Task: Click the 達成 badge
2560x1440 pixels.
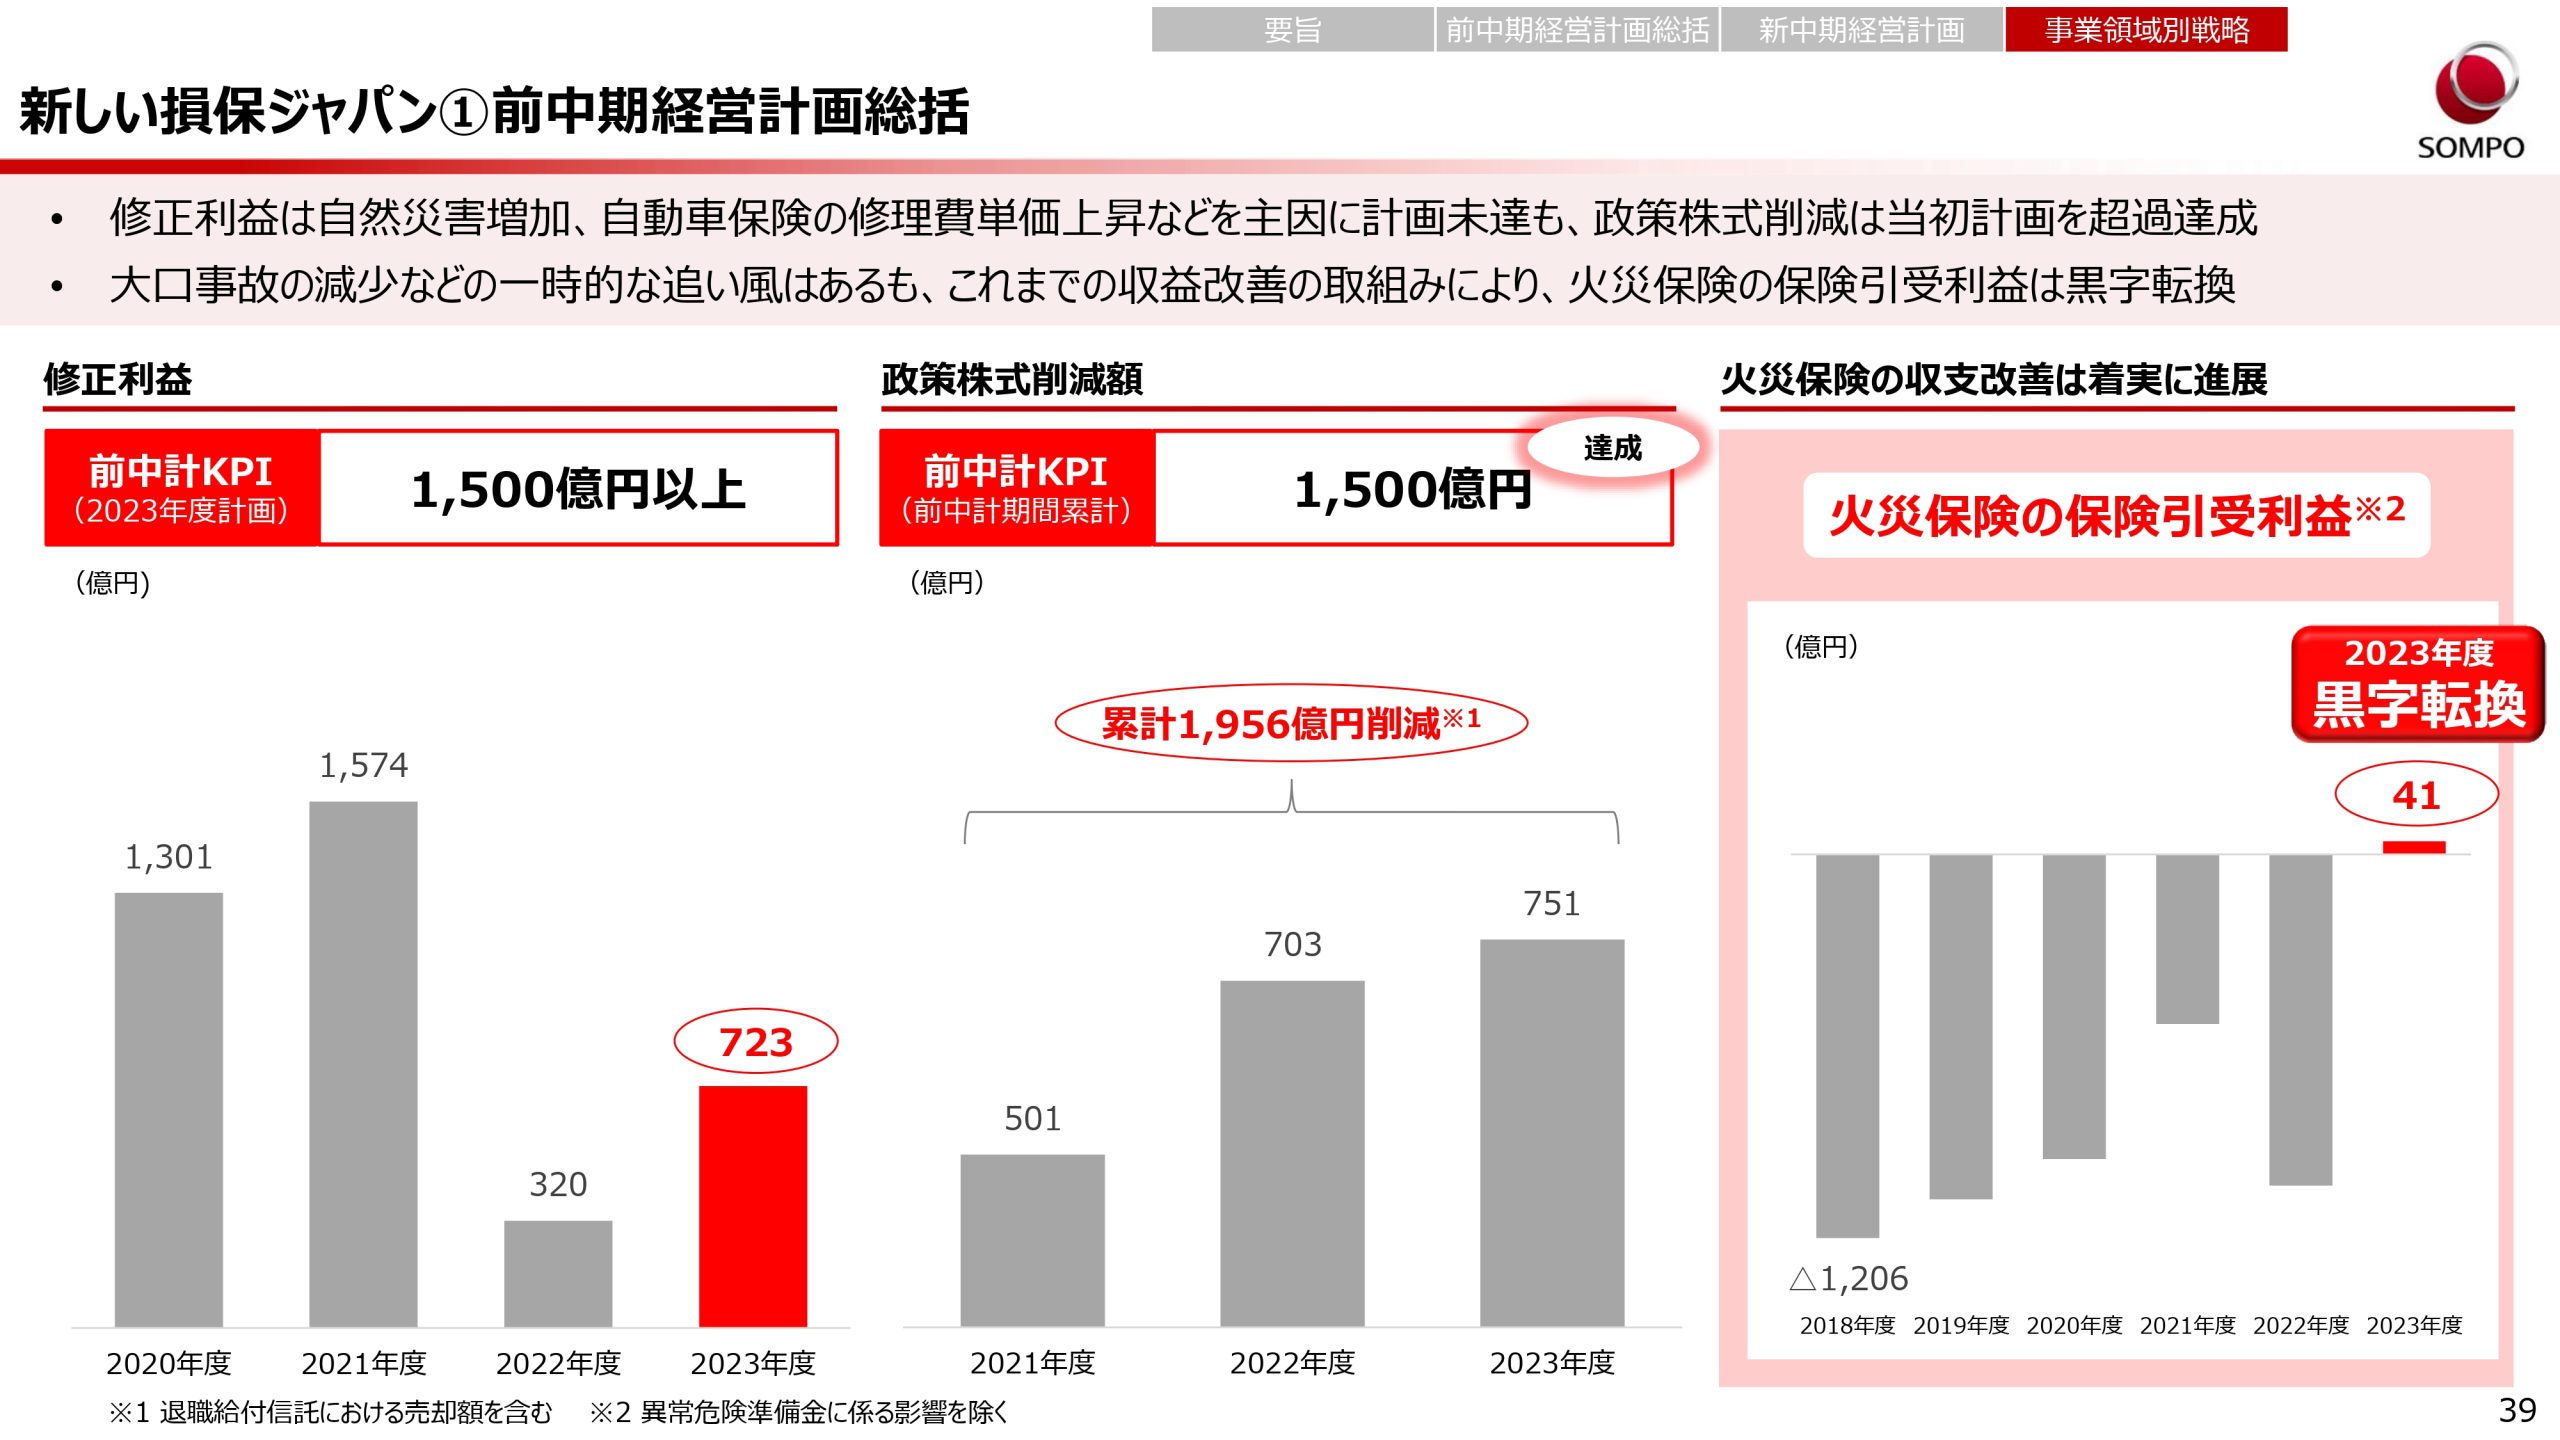Action: click(1612, 448)
